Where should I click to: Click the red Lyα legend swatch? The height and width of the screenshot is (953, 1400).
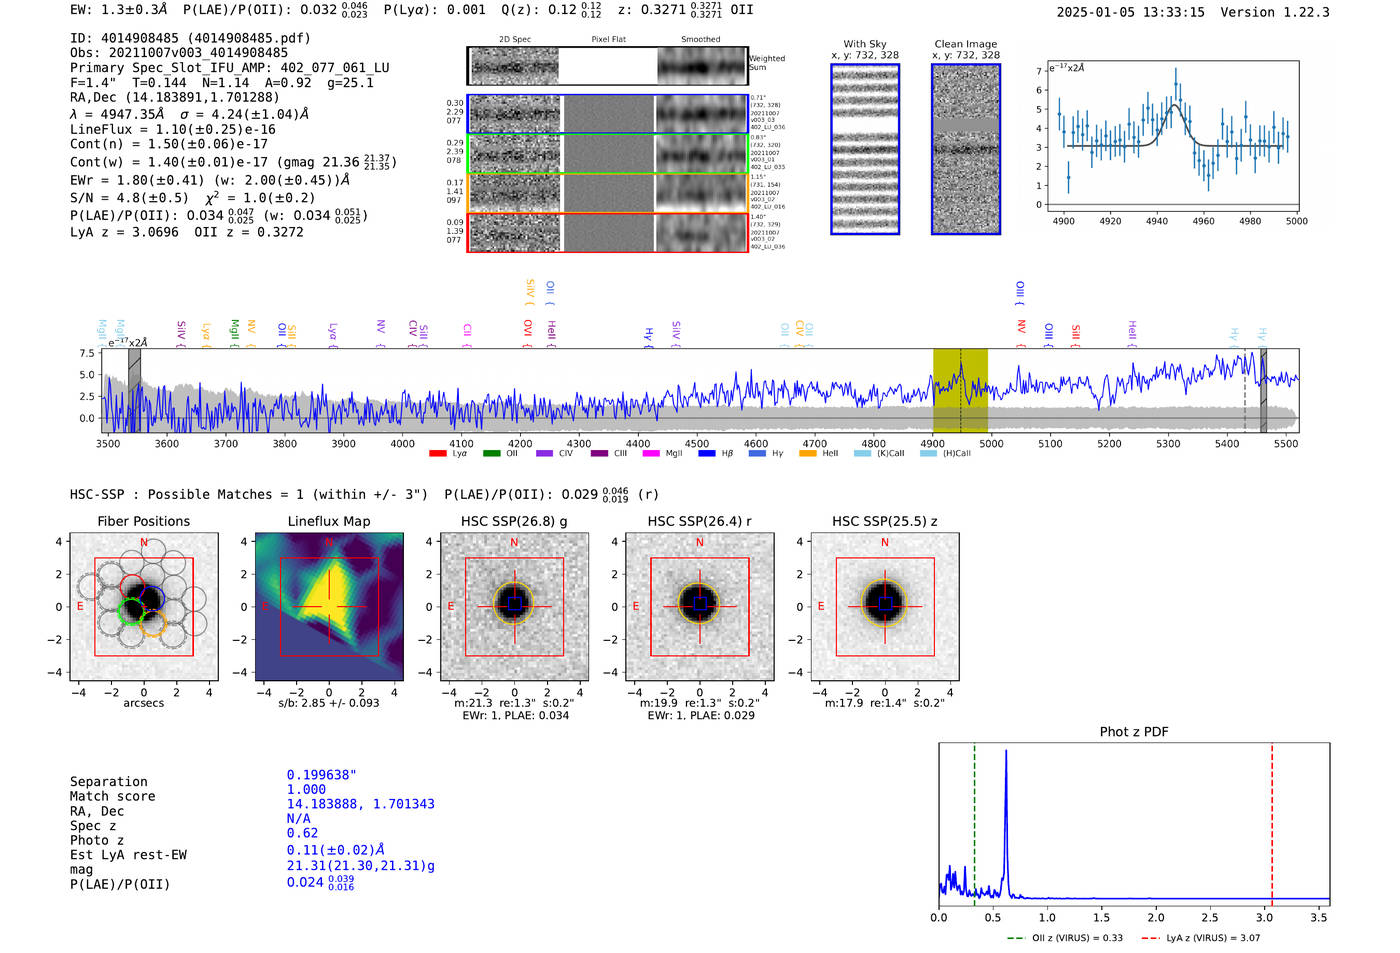pyautogui.click(x=437, y=454)
